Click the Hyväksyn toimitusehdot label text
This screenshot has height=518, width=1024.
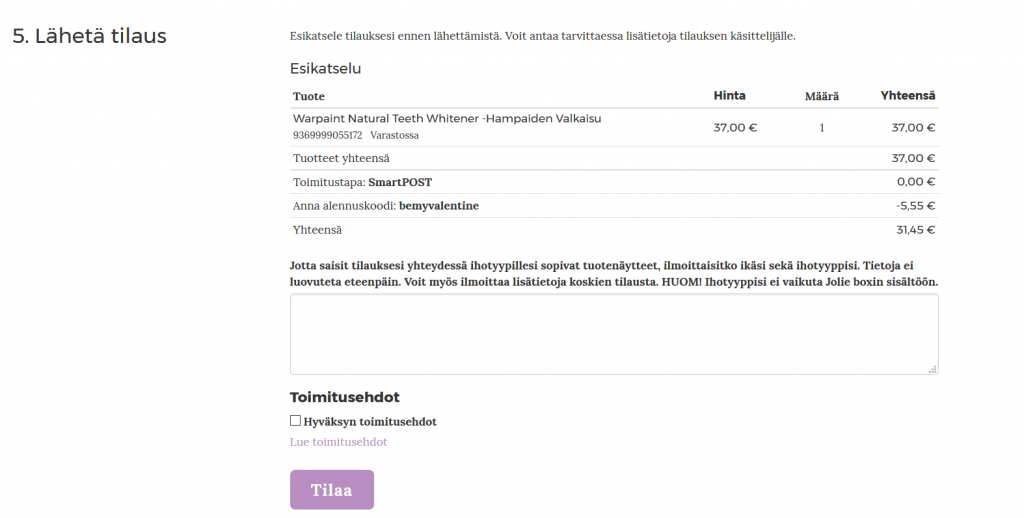click(x=369, y=422)
